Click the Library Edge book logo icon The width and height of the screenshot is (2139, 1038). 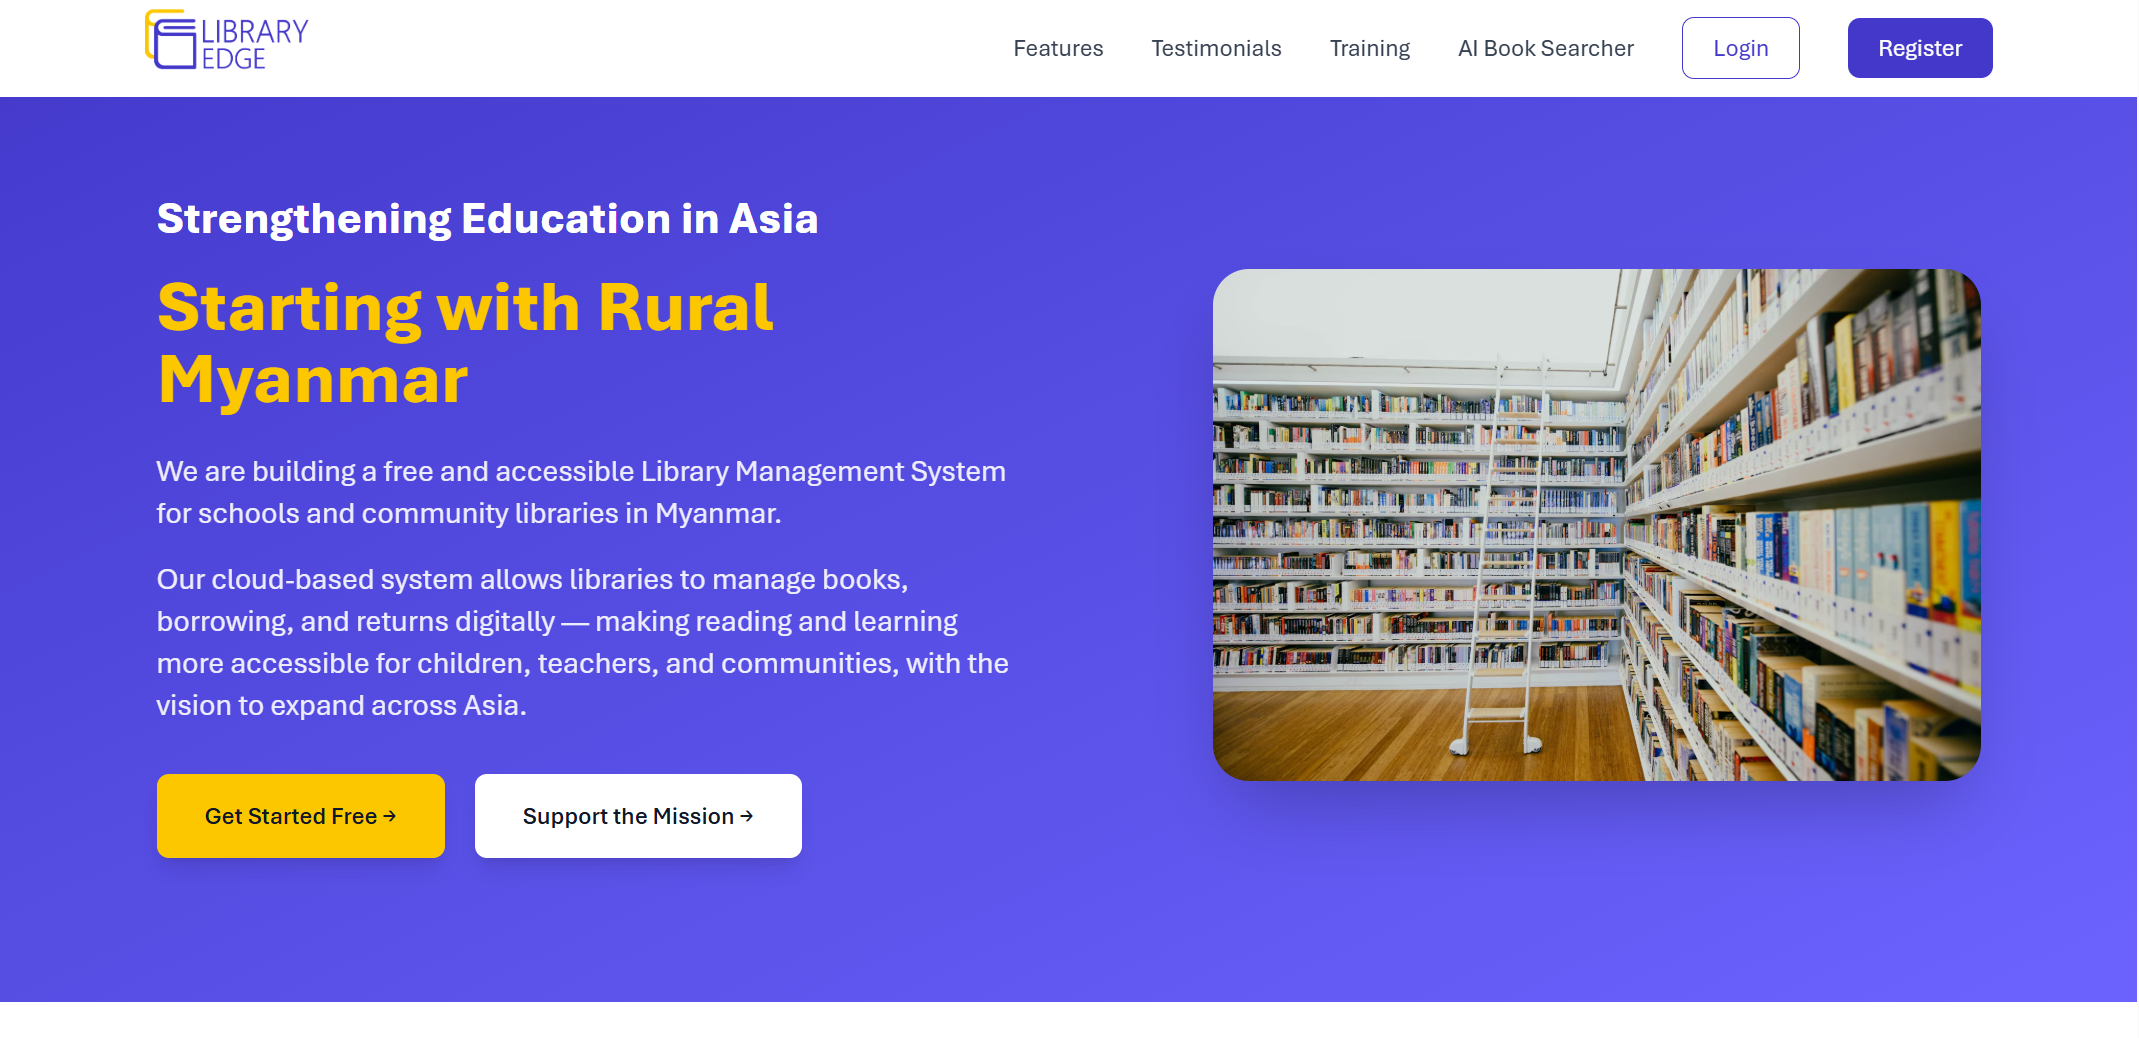pyautogui.click(x=171, y=40)
